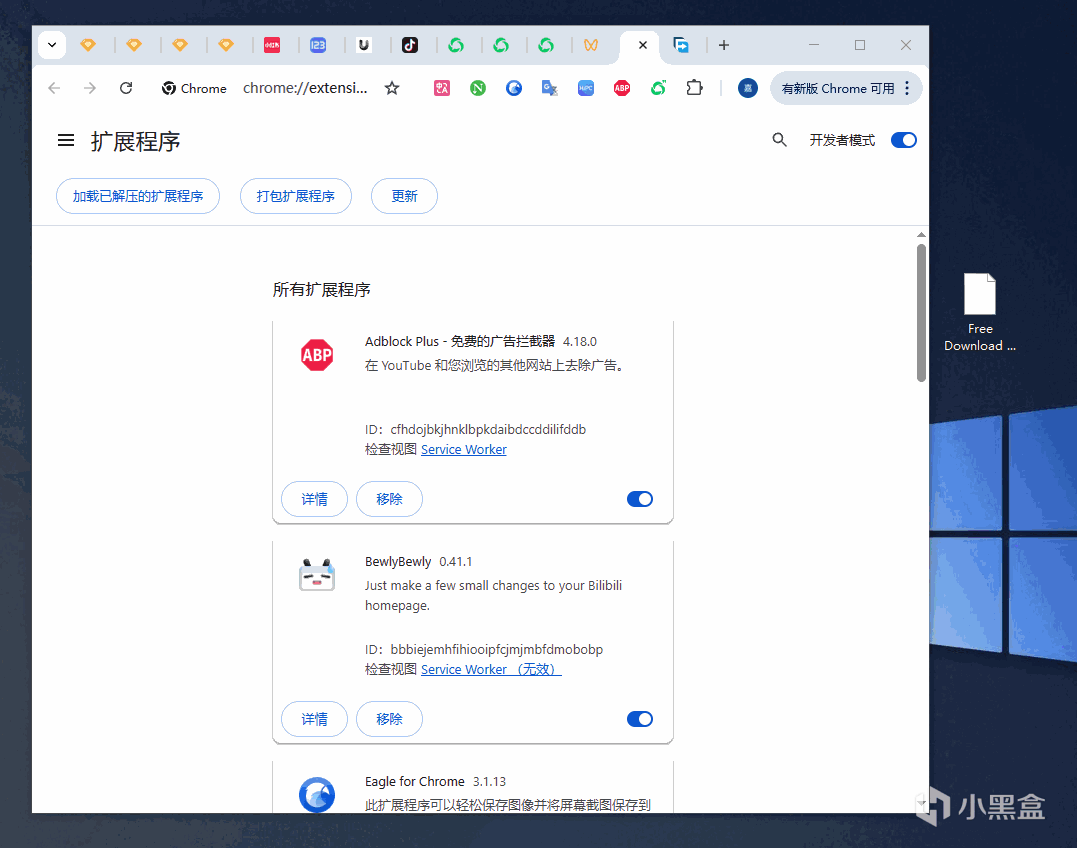The height and width of the screenshot is (848, 1077).
Task: Select the Free Download desktop file
Action: [980, 312]
